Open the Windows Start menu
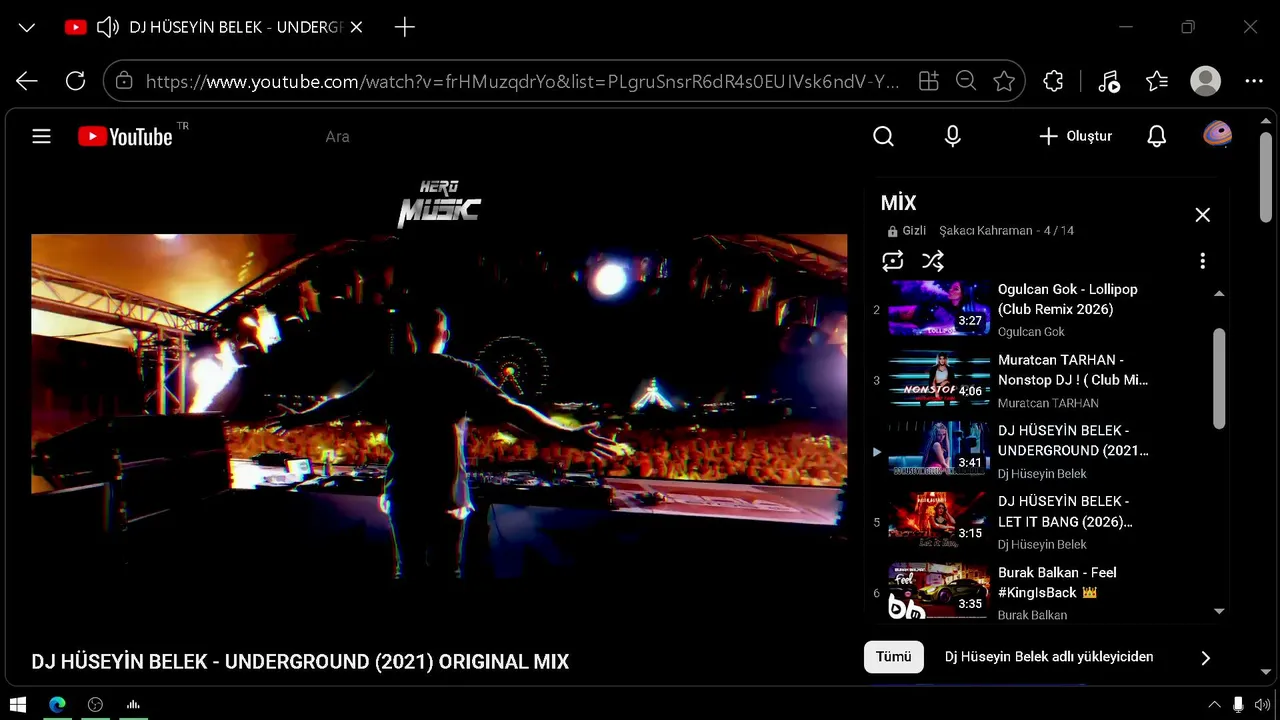Image resolution: width=1280 pixels, height=720 pixels. 18,705
